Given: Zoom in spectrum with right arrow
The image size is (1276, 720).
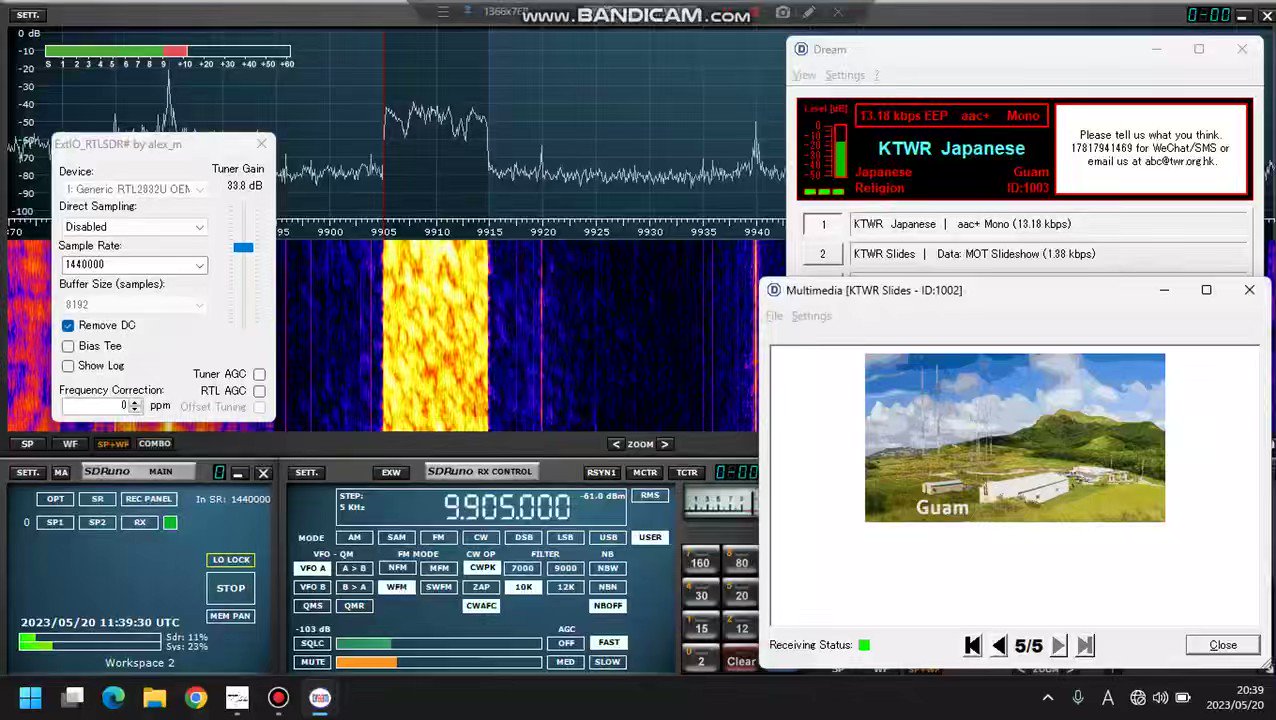Looking at the screenshot, I should (x=664, y=444).
